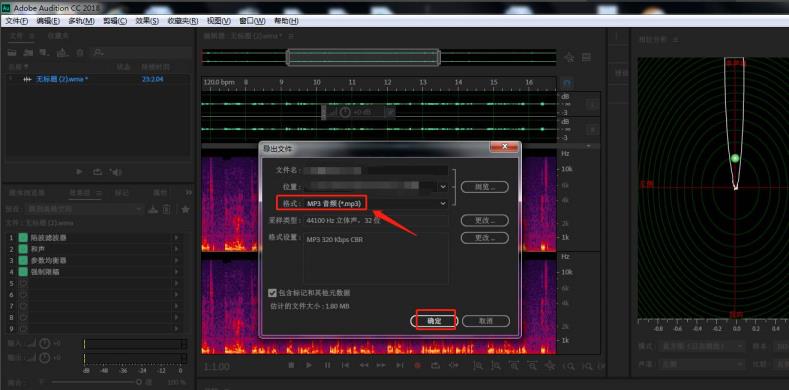Click the favorite star icon in effects rack
The width and height of the screenshot is (789, 390).
(185, 209)
